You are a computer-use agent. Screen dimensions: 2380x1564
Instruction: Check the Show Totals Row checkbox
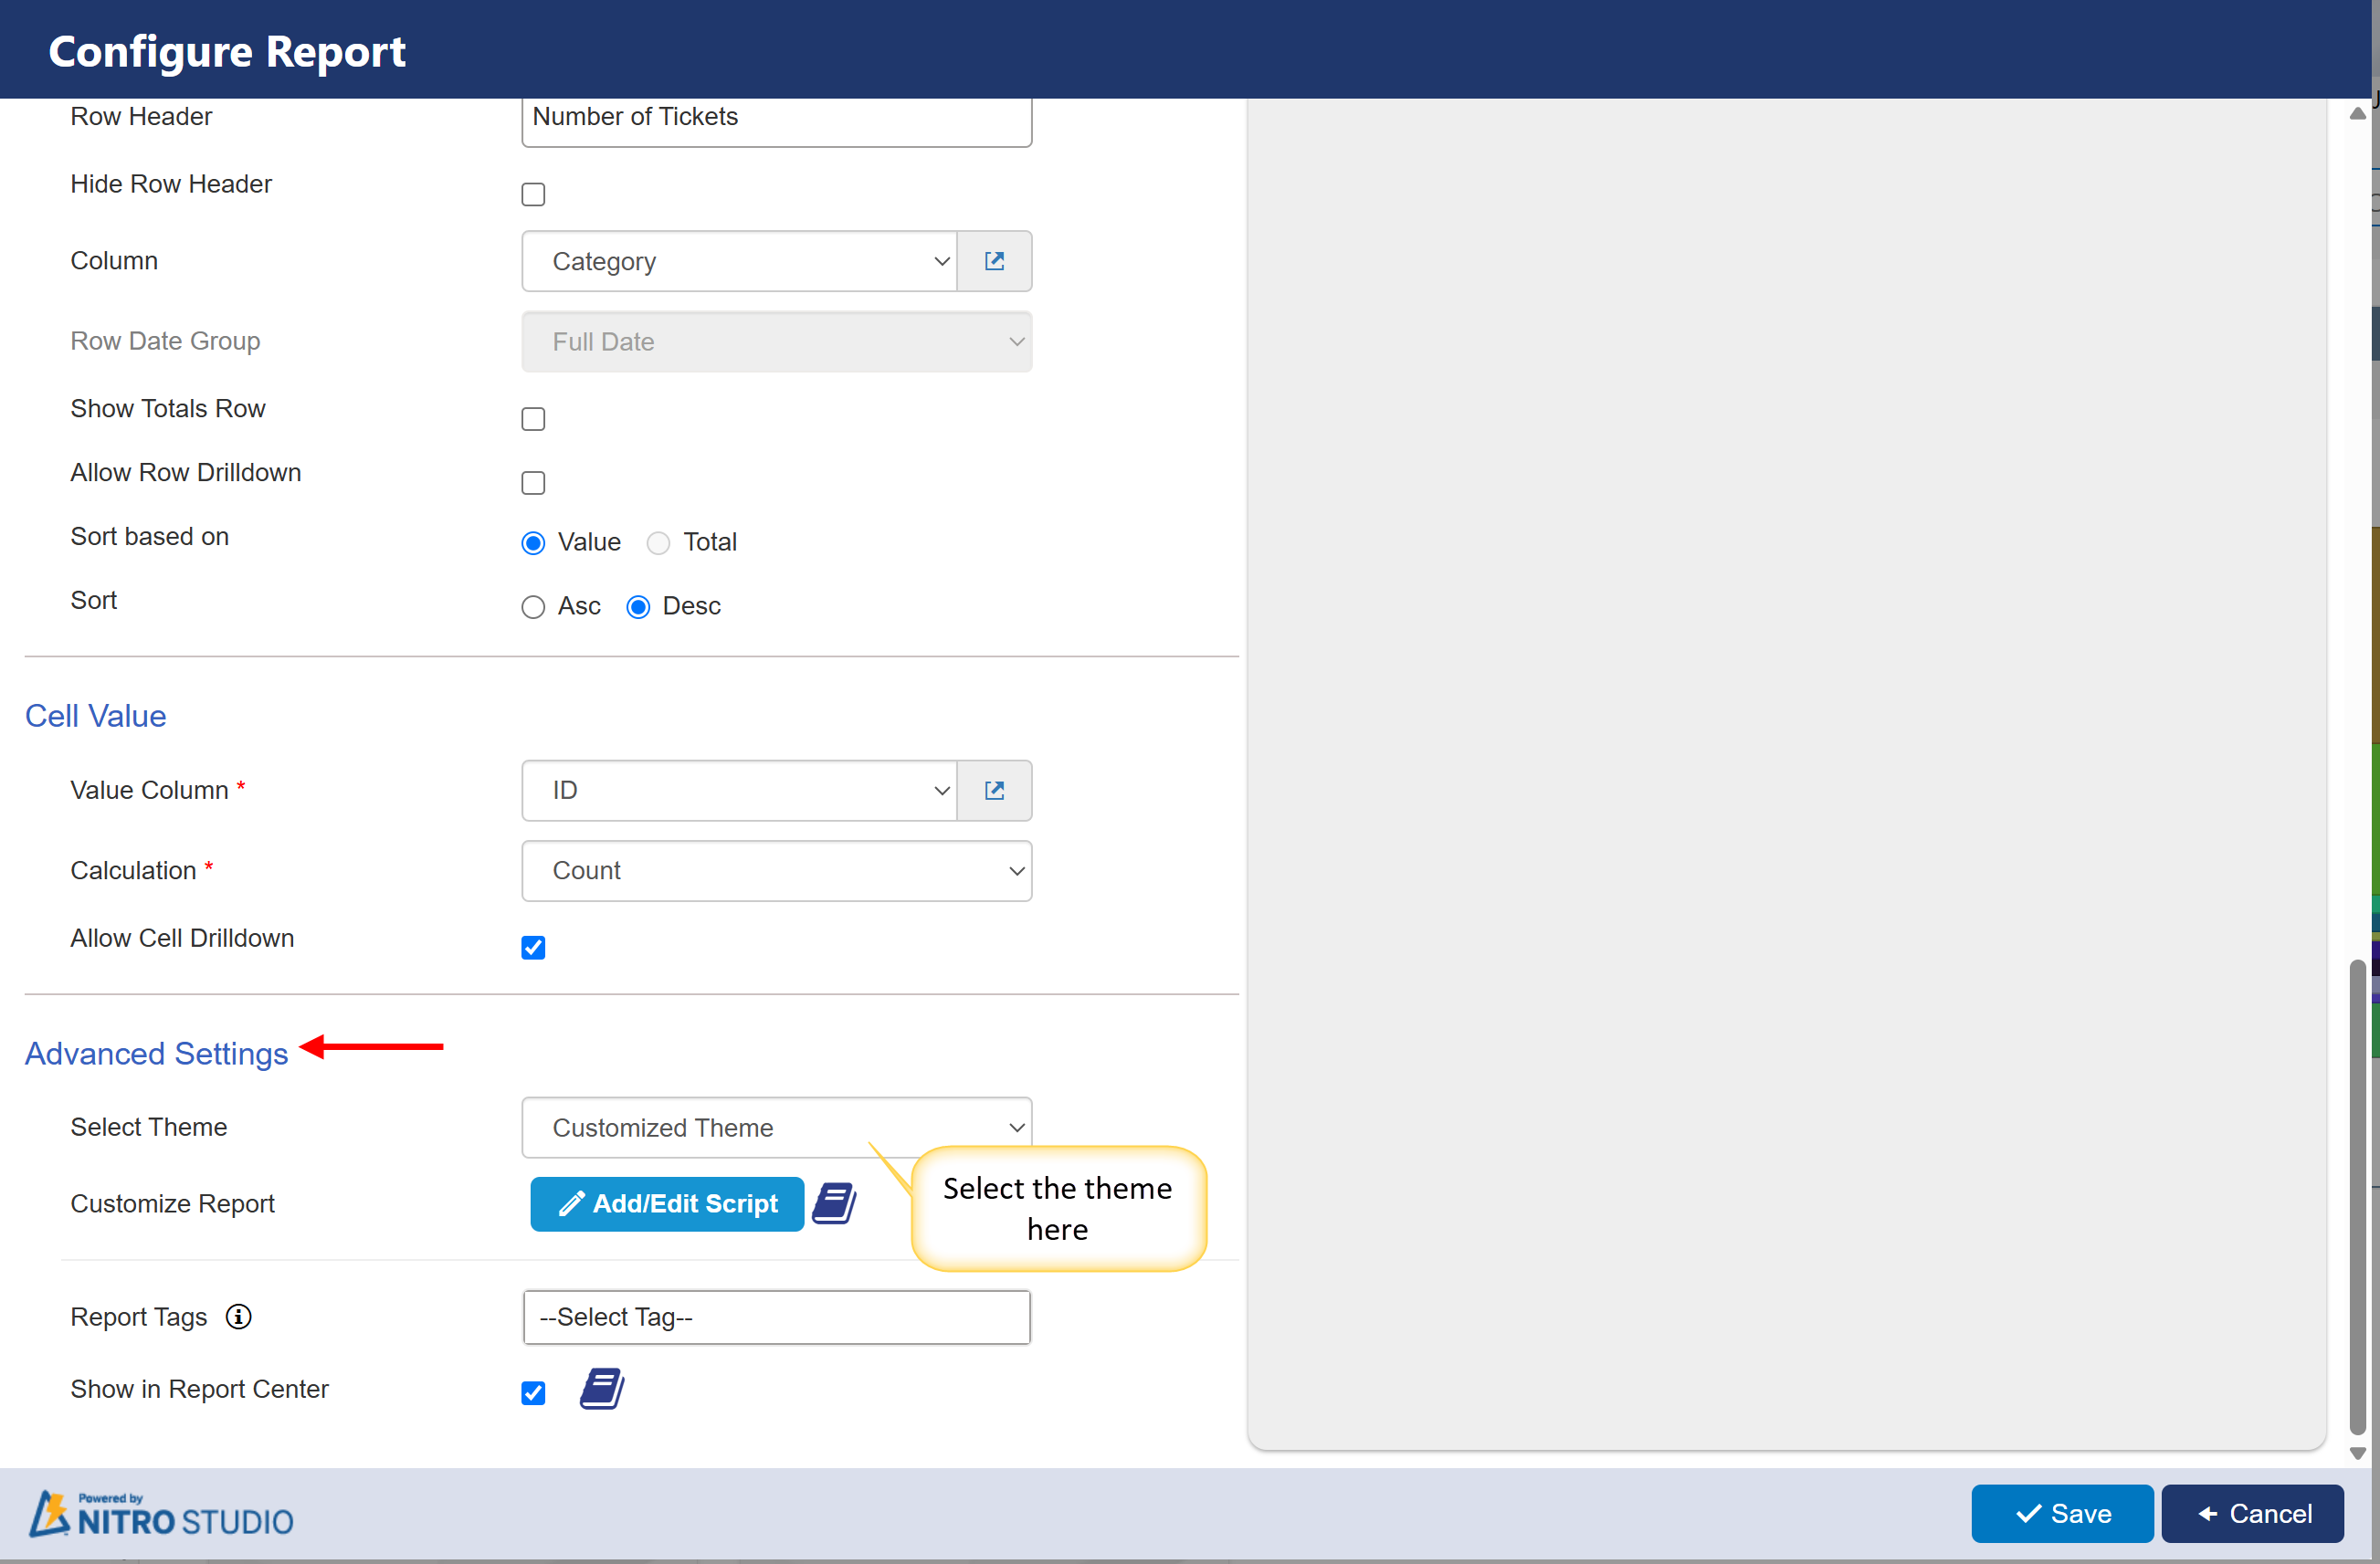pos(533,419)
